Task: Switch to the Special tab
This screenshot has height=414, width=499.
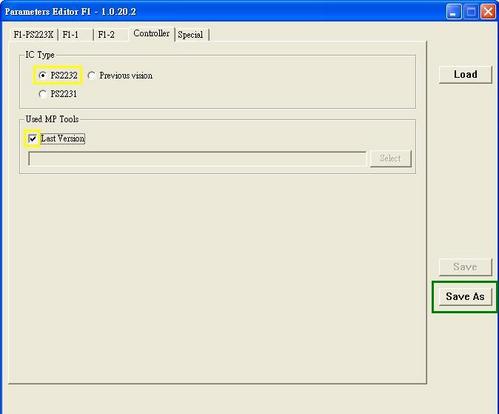Action: point(191,35)
